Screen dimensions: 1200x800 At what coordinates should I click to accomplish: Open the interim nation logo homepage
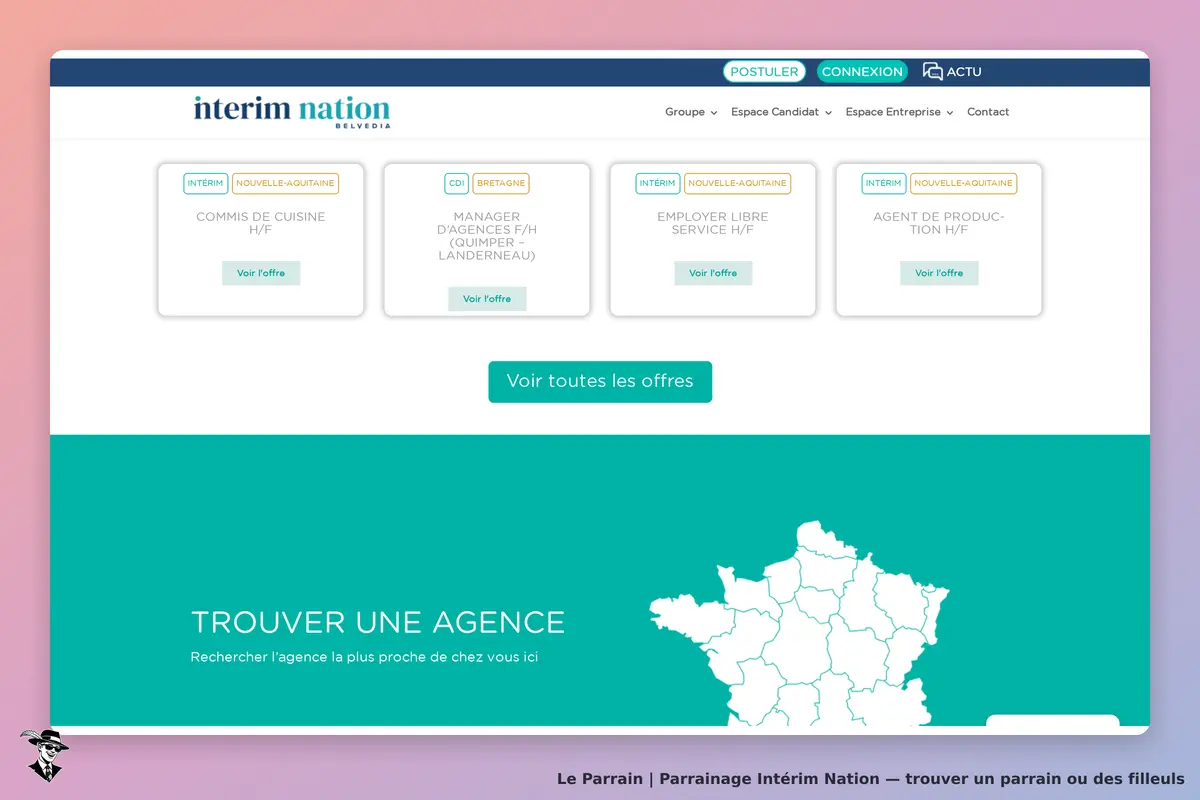pyautogui.click(x=292, y=111)
